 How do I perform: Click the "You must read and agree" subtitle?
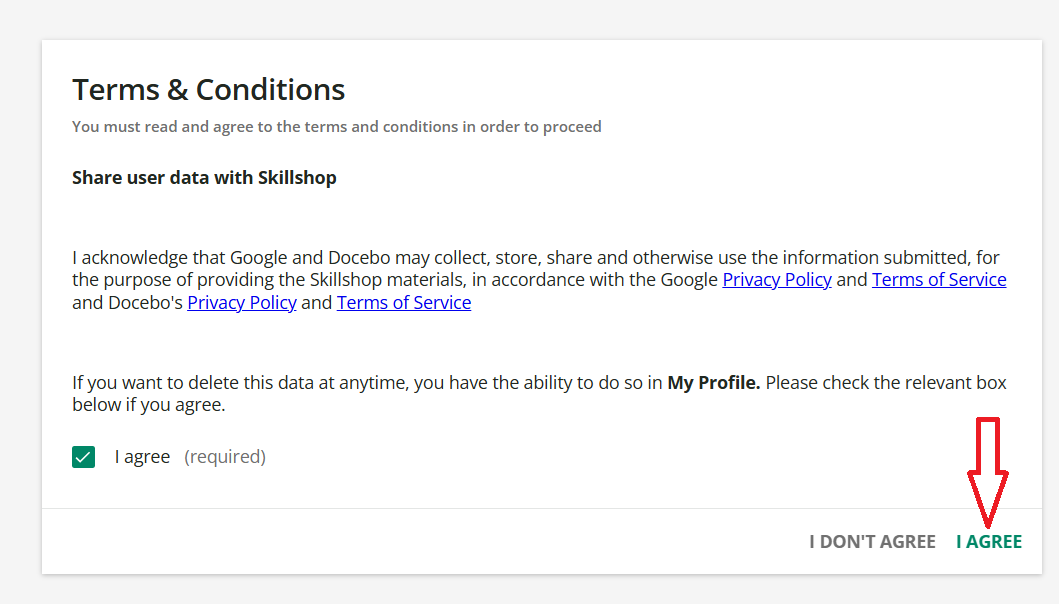(337, 127)
